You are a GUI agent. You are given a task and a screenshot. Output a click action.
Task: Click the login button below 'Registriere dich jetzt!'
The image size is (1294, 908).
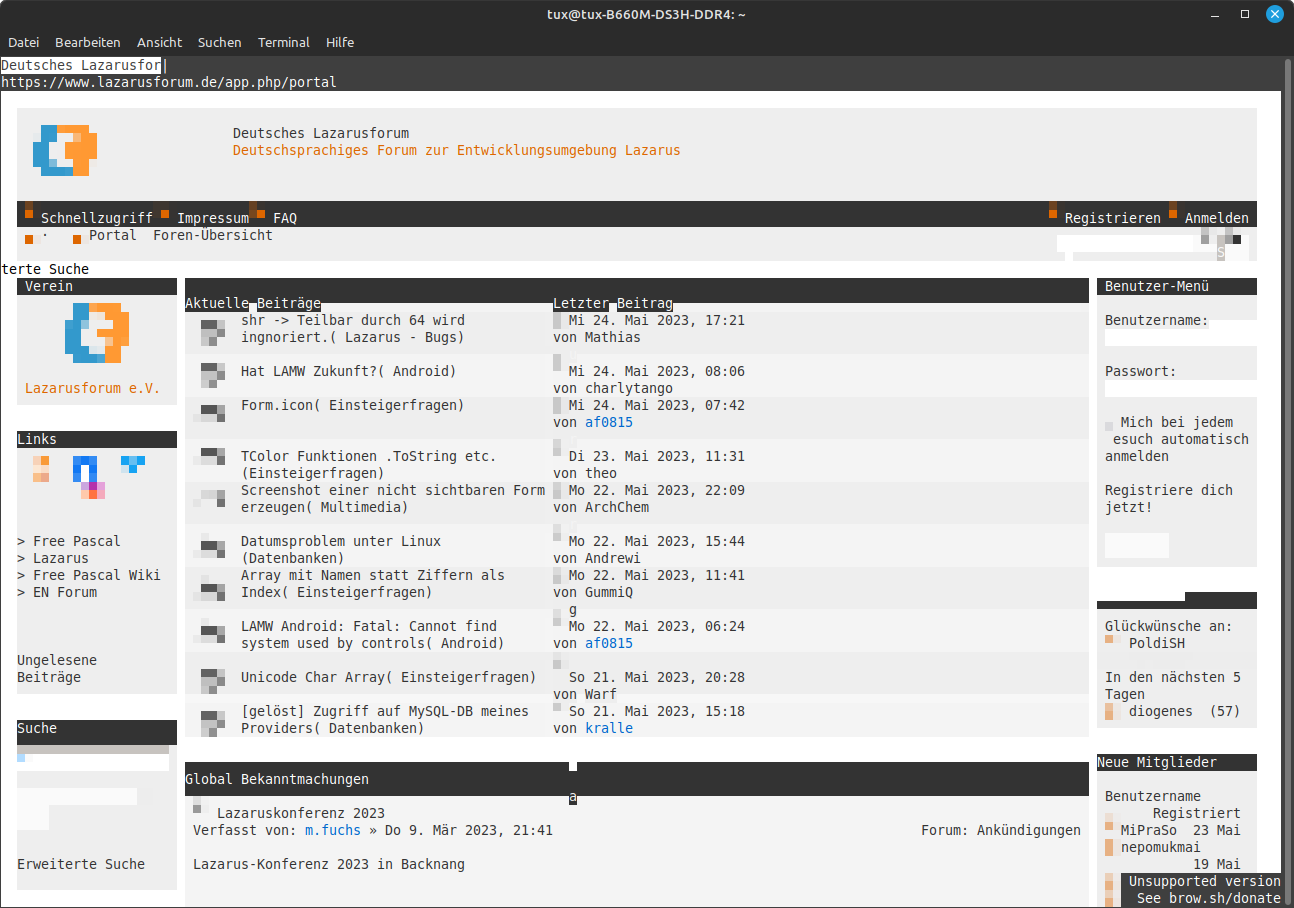pyautogui.click(x=1137, y=545)
